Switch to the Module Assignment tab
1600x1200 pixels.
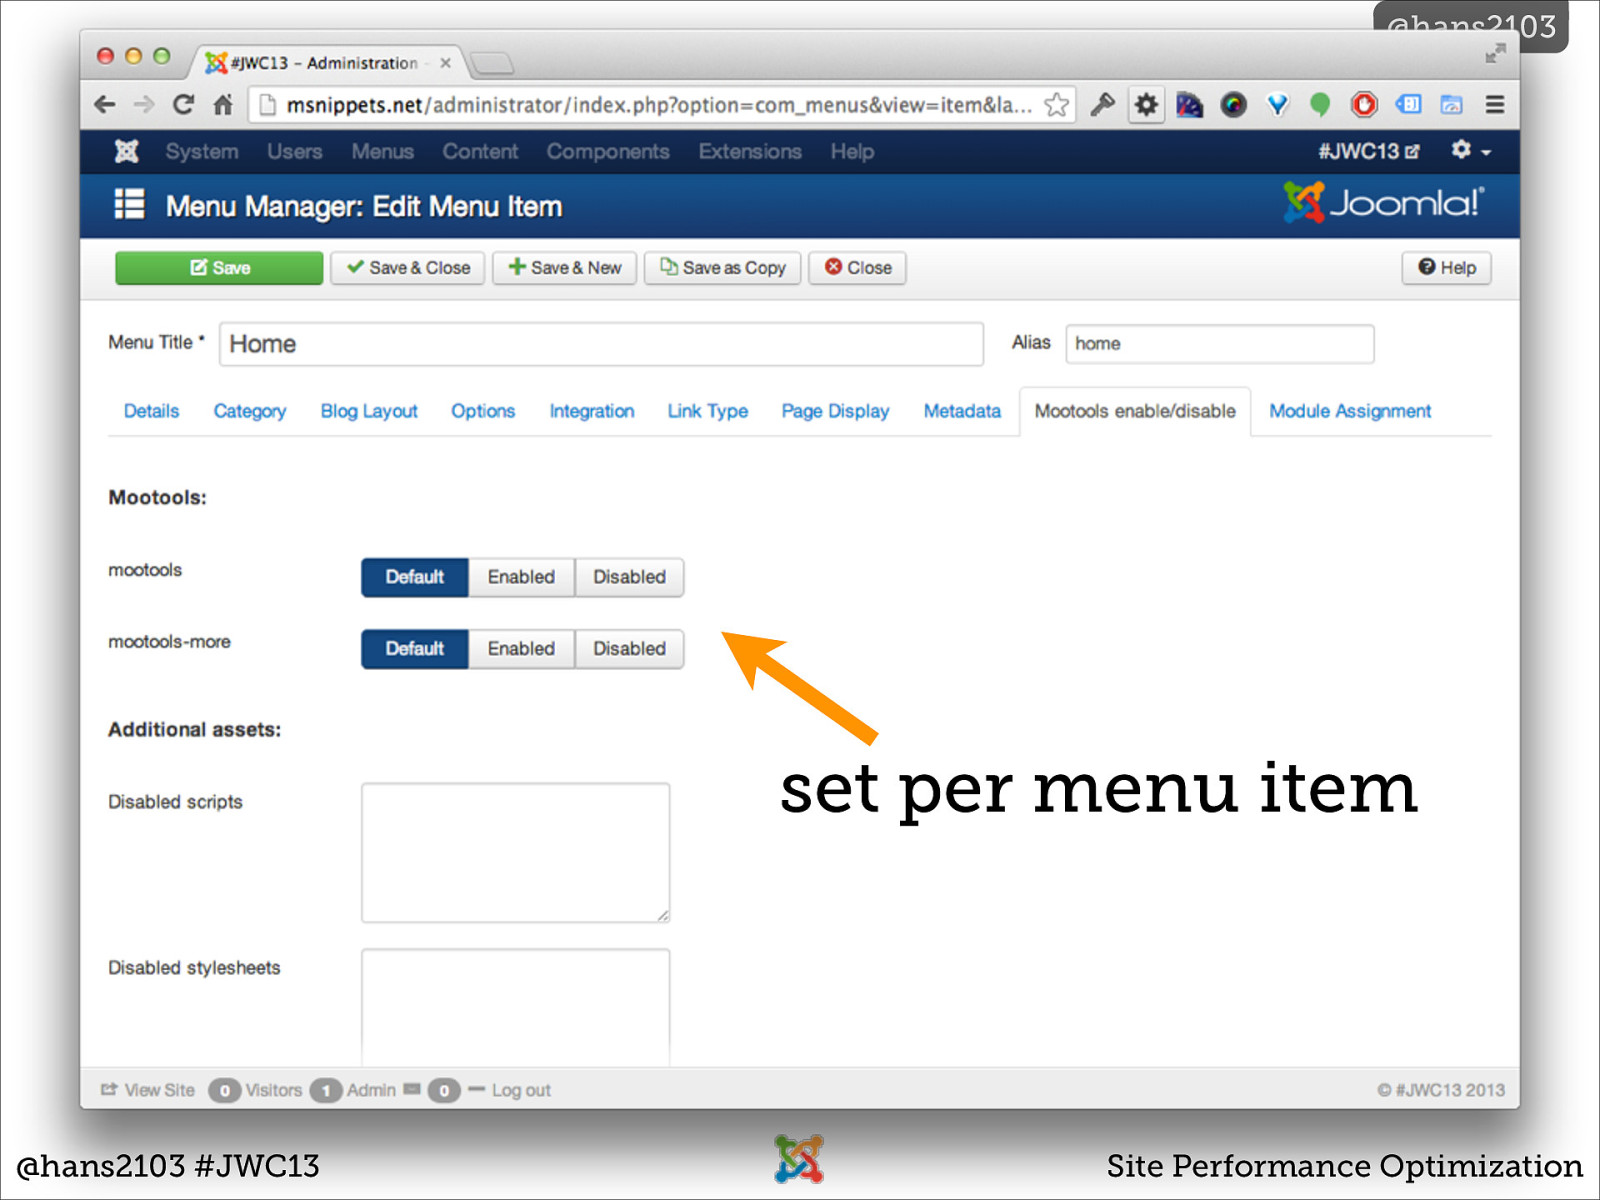pyautogui.click(x=1350, y=411)
